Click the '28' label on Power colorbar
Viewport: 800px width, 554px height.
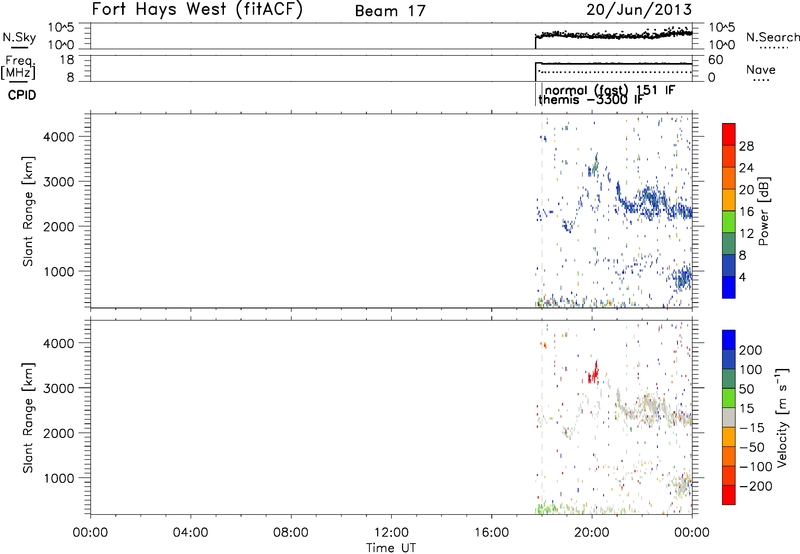pos(746,146)
